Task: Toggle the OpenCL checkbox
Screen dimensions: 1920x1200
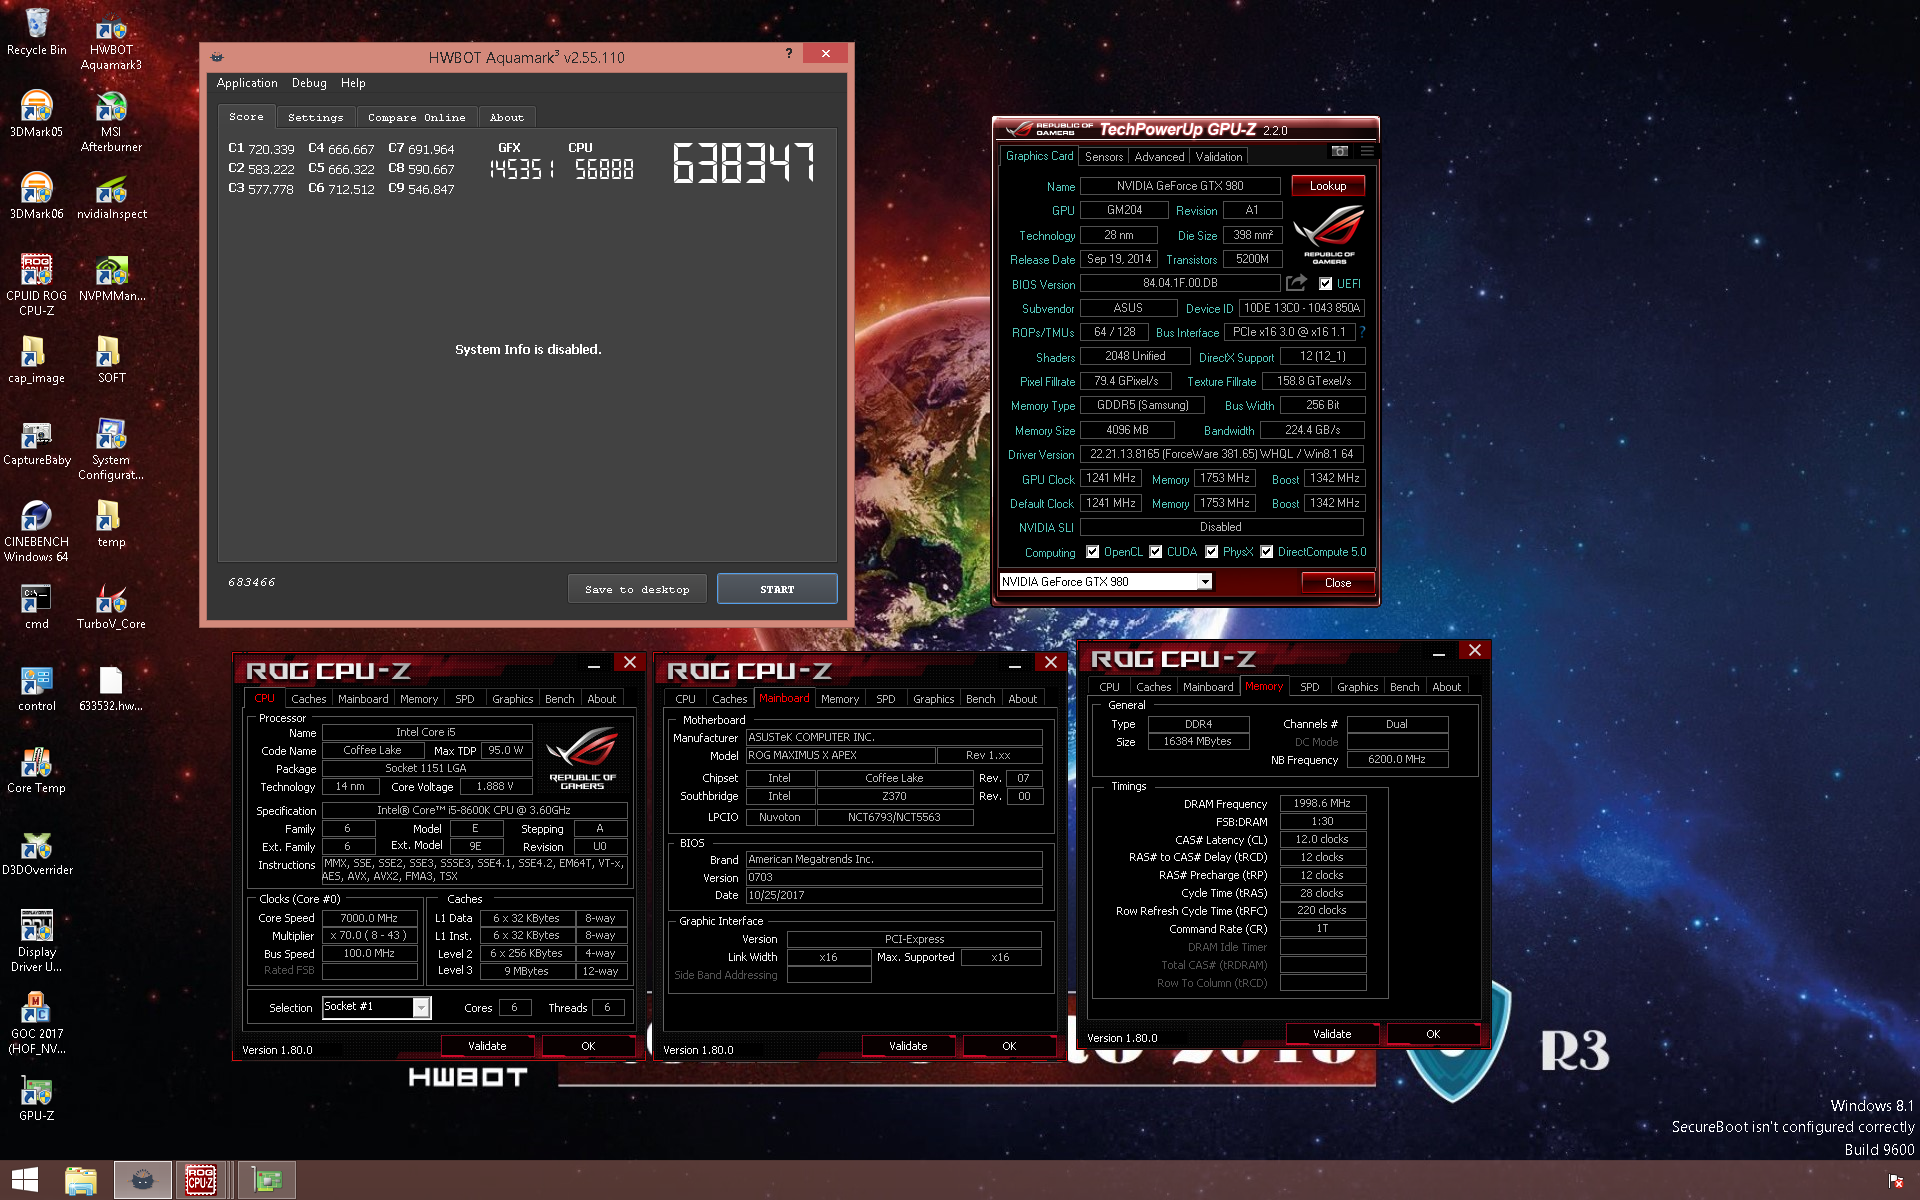Action: pyautogui.click(x=1093, y=552)
